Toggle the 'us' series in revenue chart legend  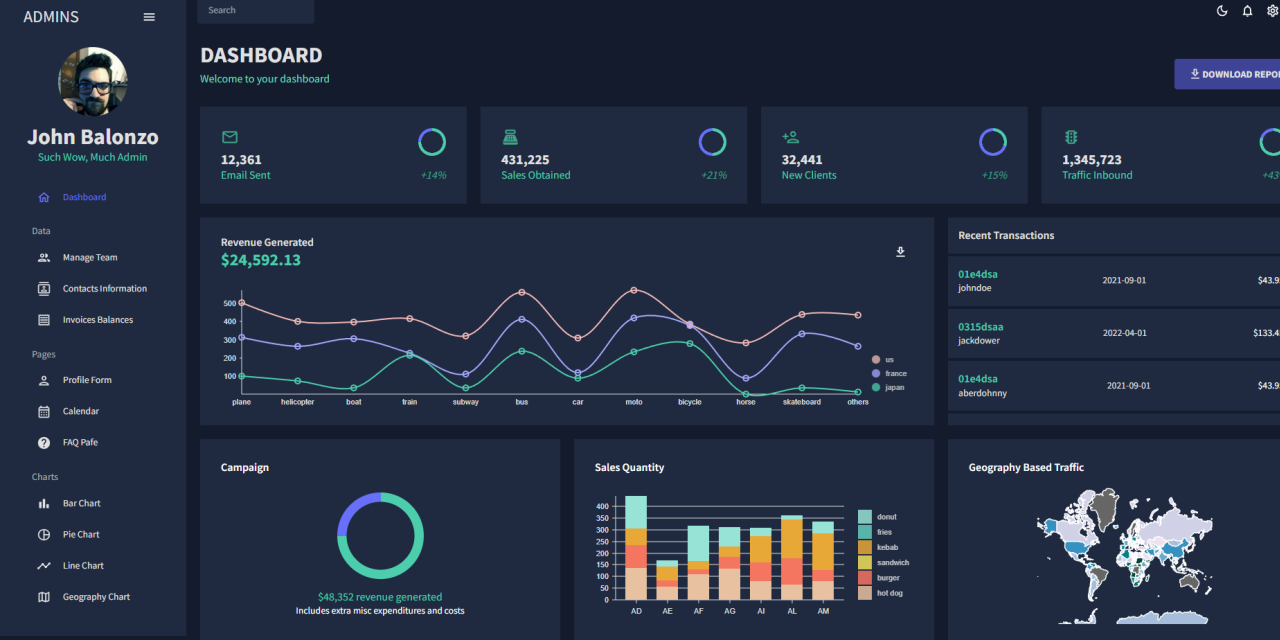885,360
